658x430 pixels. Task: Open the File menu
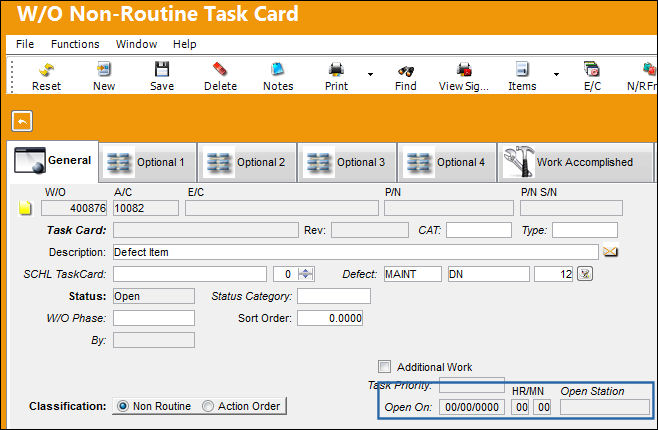point(25,44)
